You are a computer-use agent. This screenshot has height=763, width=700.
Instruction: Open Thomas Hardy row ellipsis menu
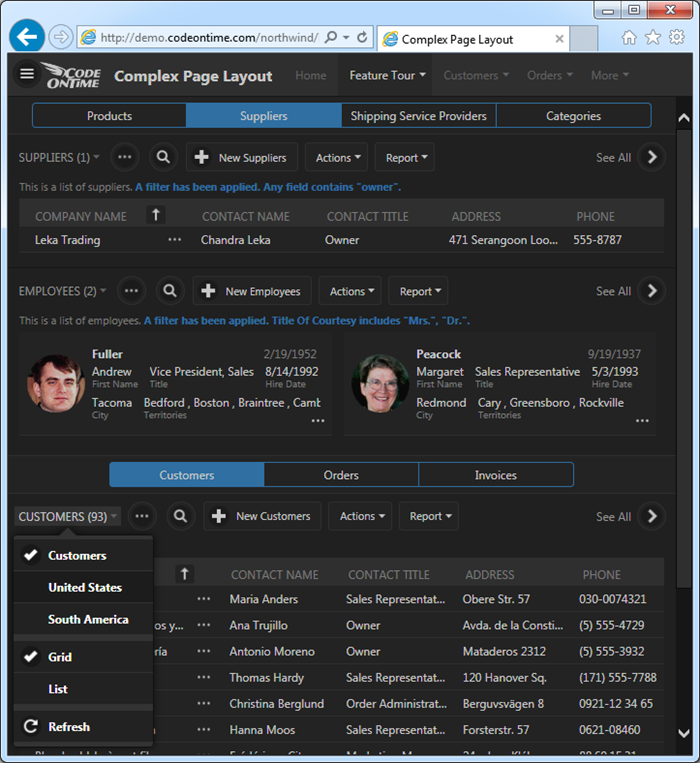(x=204, y=677)
